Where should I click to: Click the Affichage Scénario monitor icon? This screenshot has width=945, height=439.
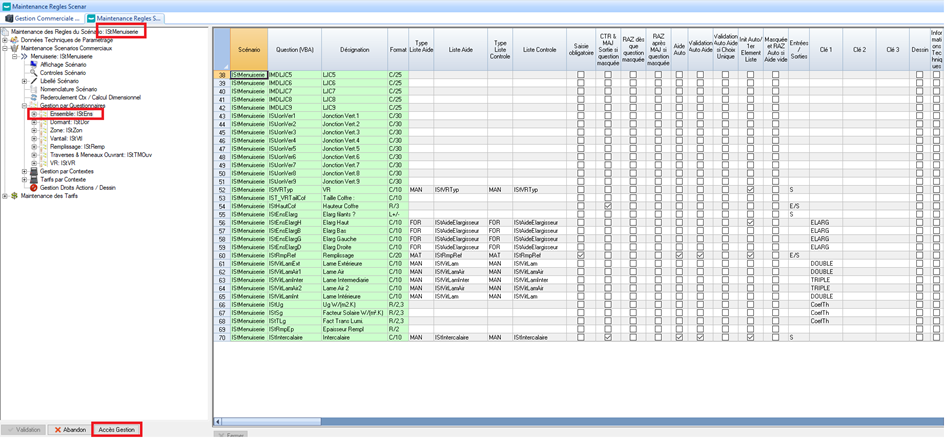(x=34, y=65)
